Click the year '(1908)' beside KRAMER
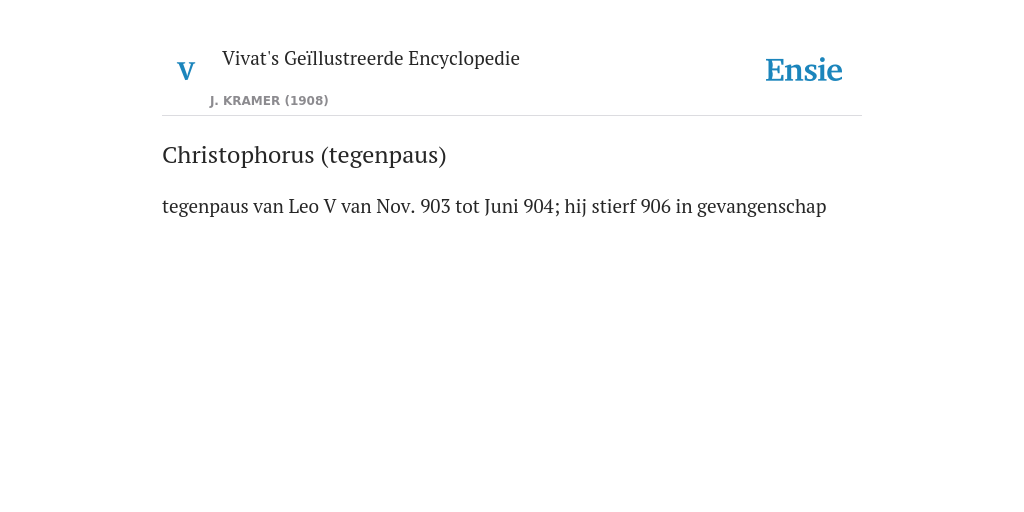Viewport: 1024px width, 512px height. (x=306, y=101)
